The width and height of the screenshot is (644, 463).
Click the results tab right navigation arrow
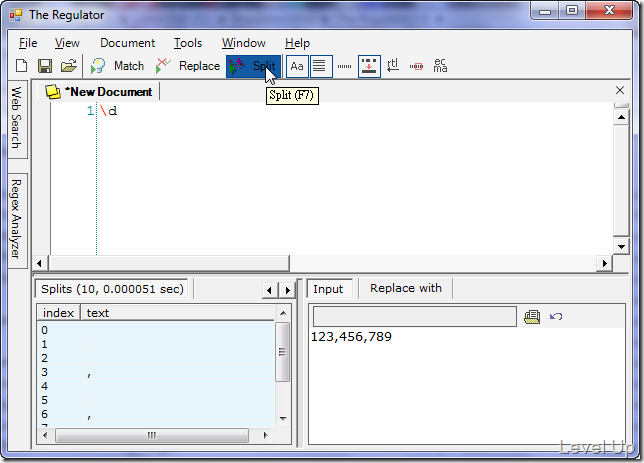[x=288, y=290]
